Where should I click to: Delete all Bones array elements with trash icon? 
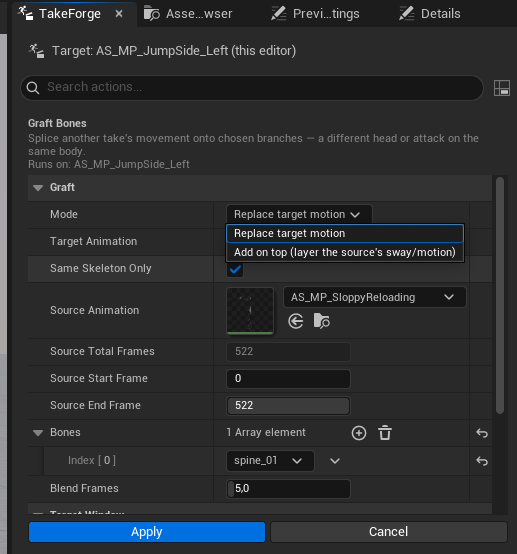(x=385, y=432)
